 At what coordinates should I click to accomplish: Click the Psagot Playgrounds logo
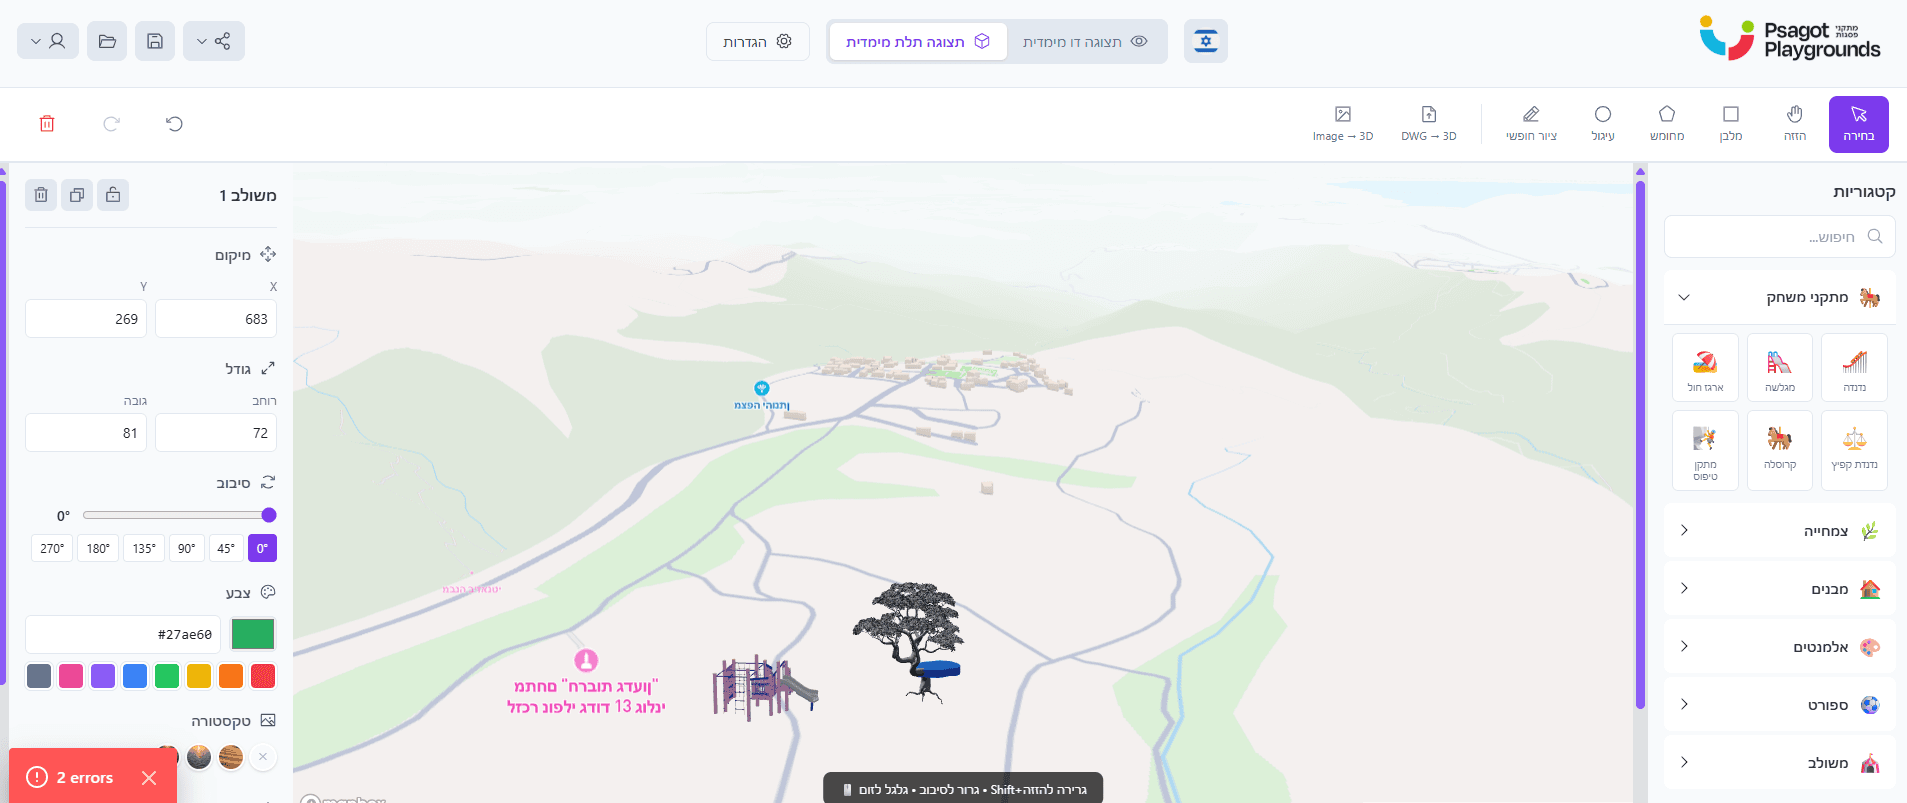(x=1790, y=40)
